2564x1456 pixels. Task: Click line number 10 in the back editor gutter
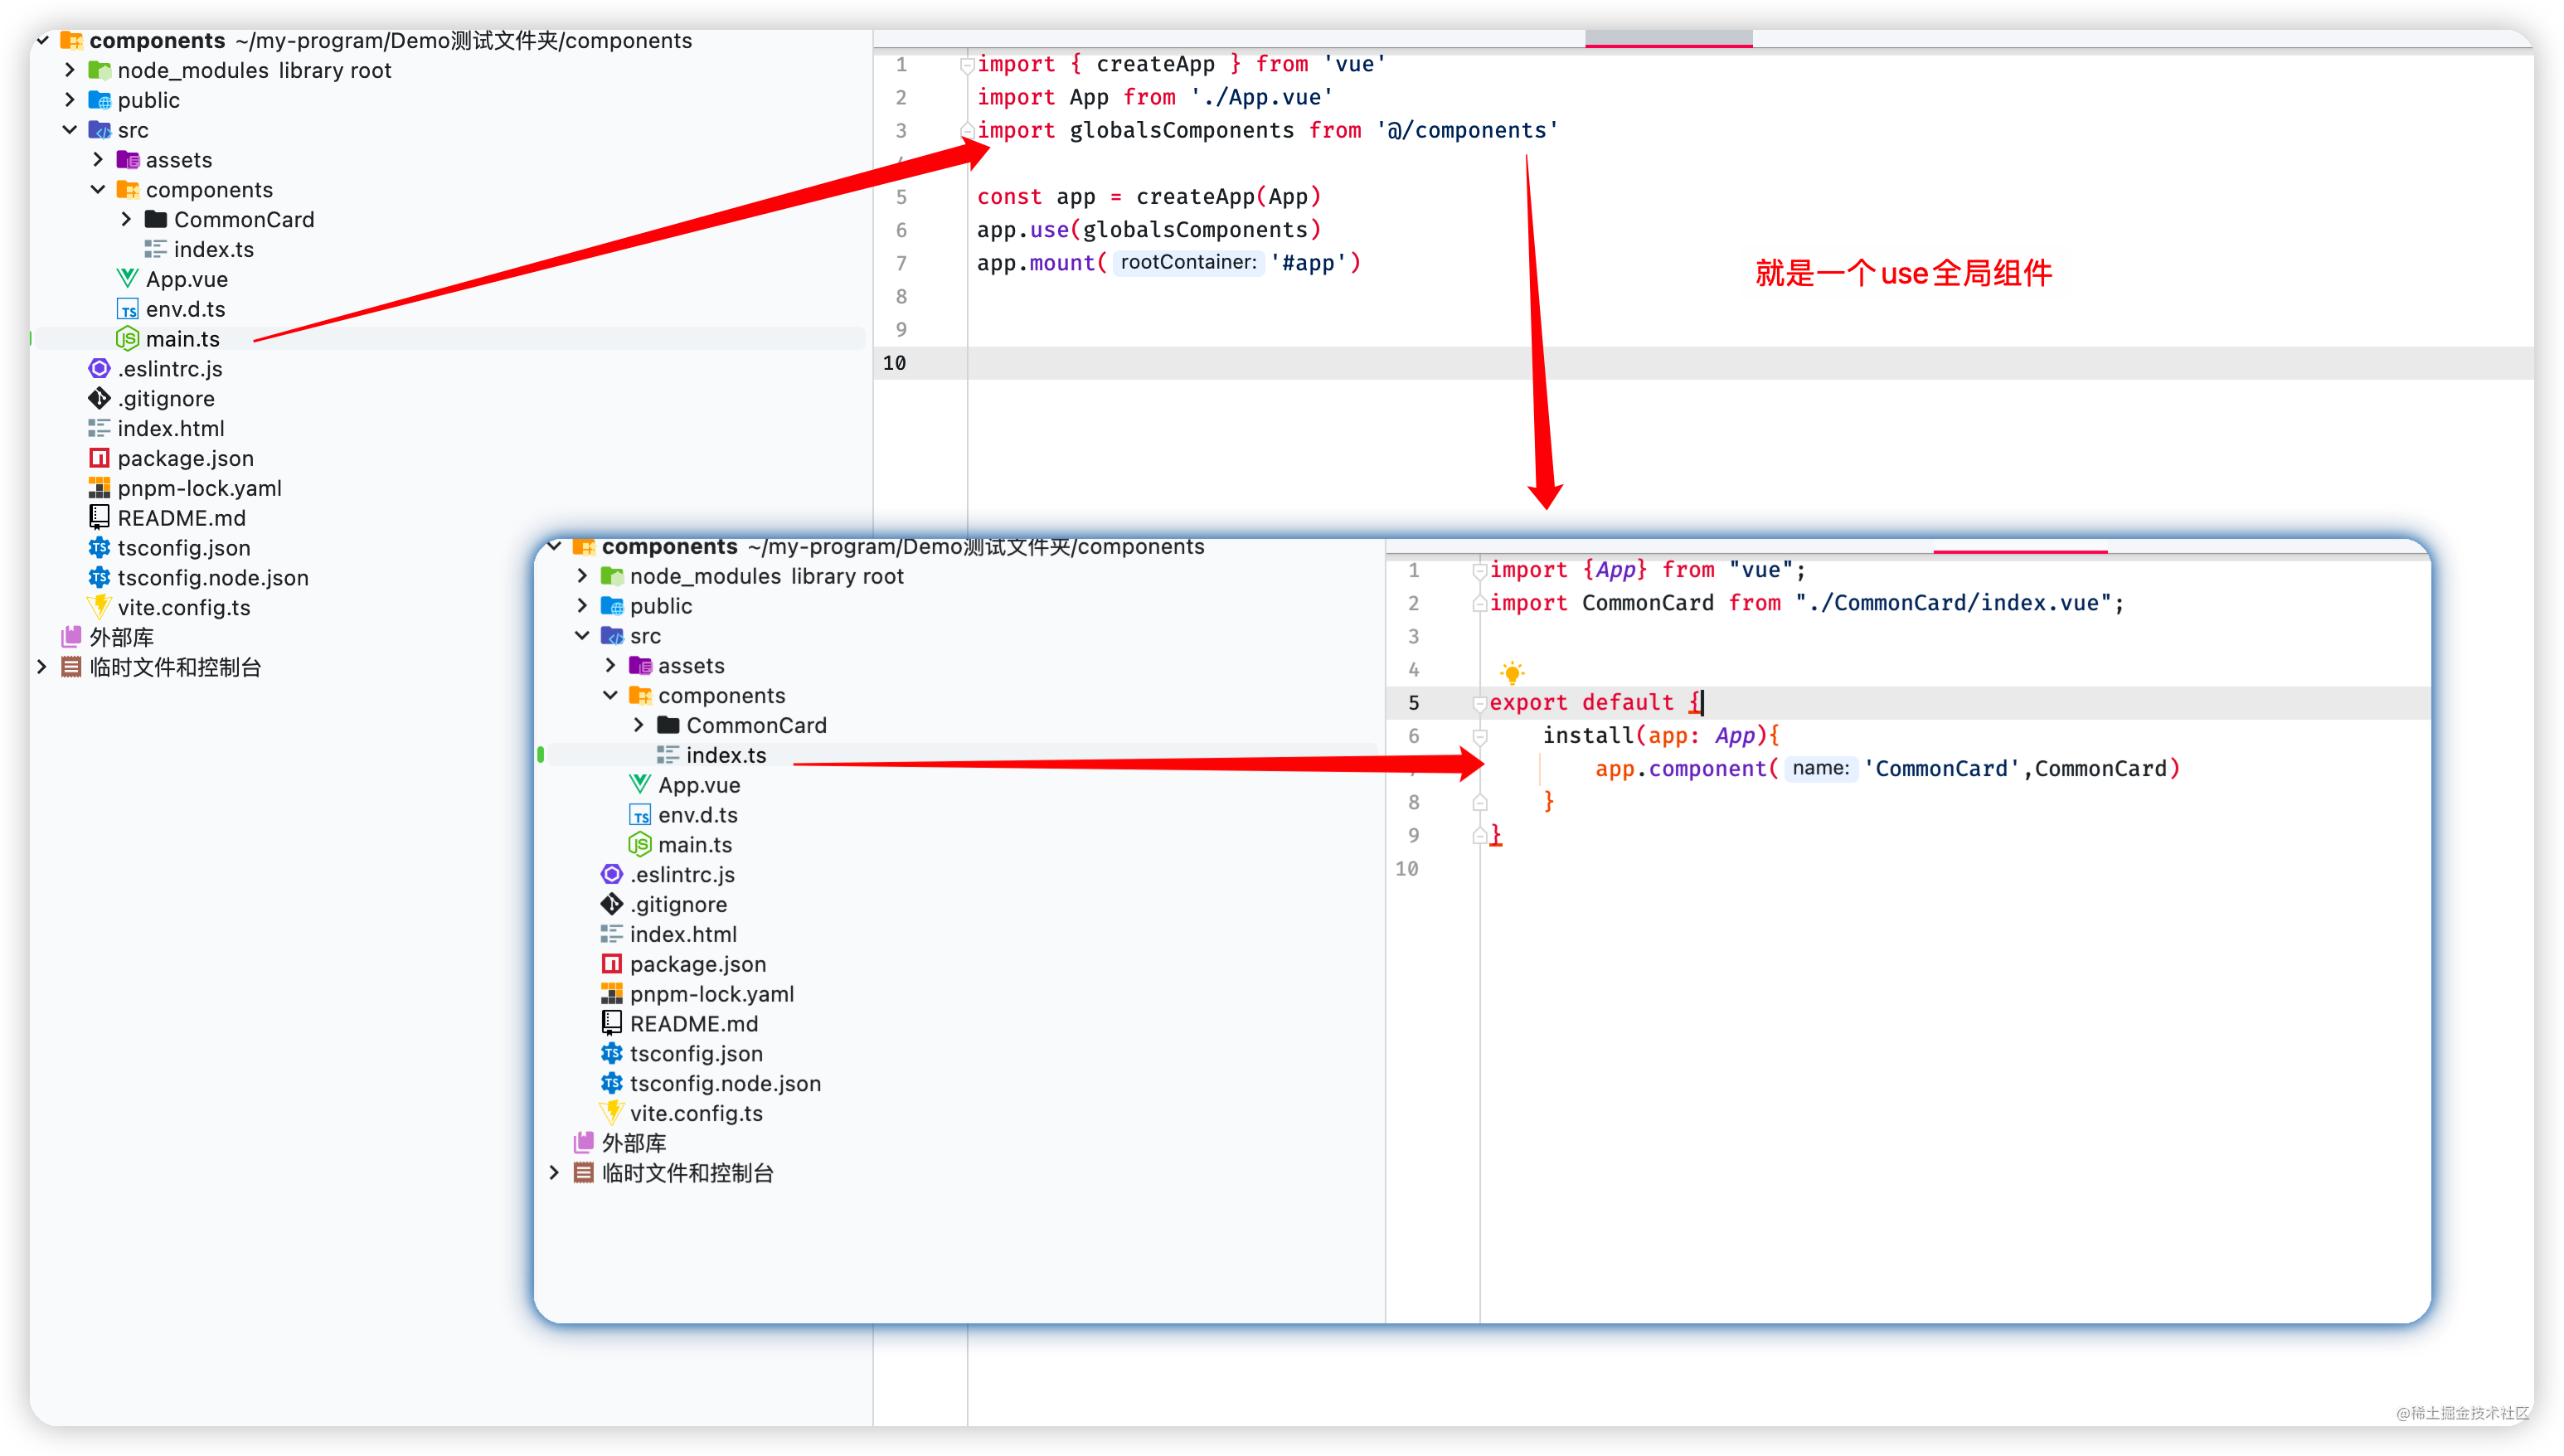click(894, 363)
